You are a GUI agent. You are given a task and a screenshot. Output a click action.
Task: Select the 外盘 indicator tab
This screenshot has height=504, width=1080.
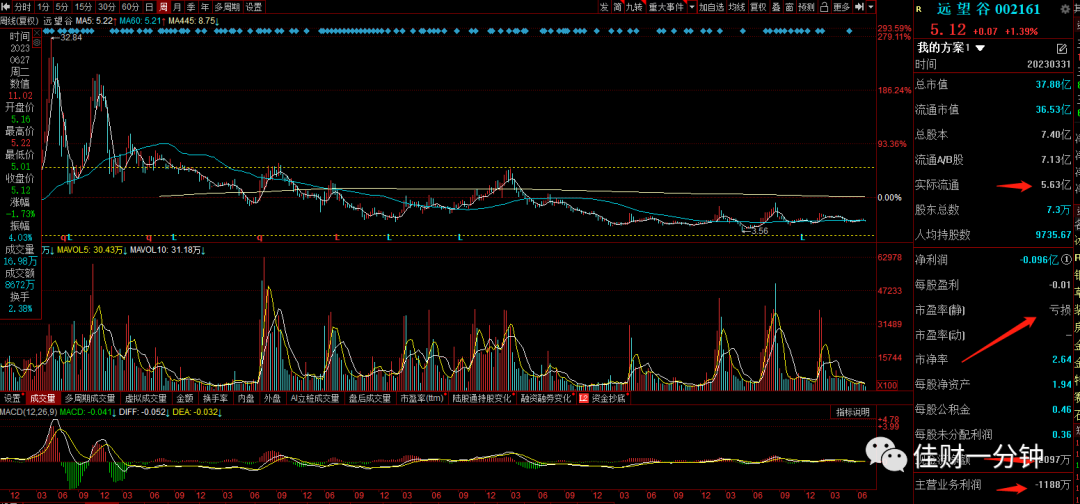pyautogui.click(x=272, y=398)
